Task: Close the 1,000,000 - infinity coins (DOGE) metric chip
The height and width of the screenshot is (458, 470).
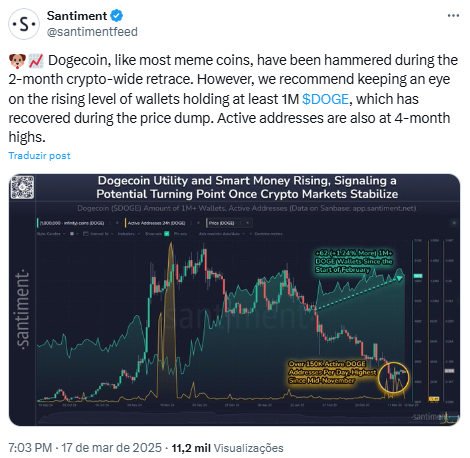Action: (117, 223)
